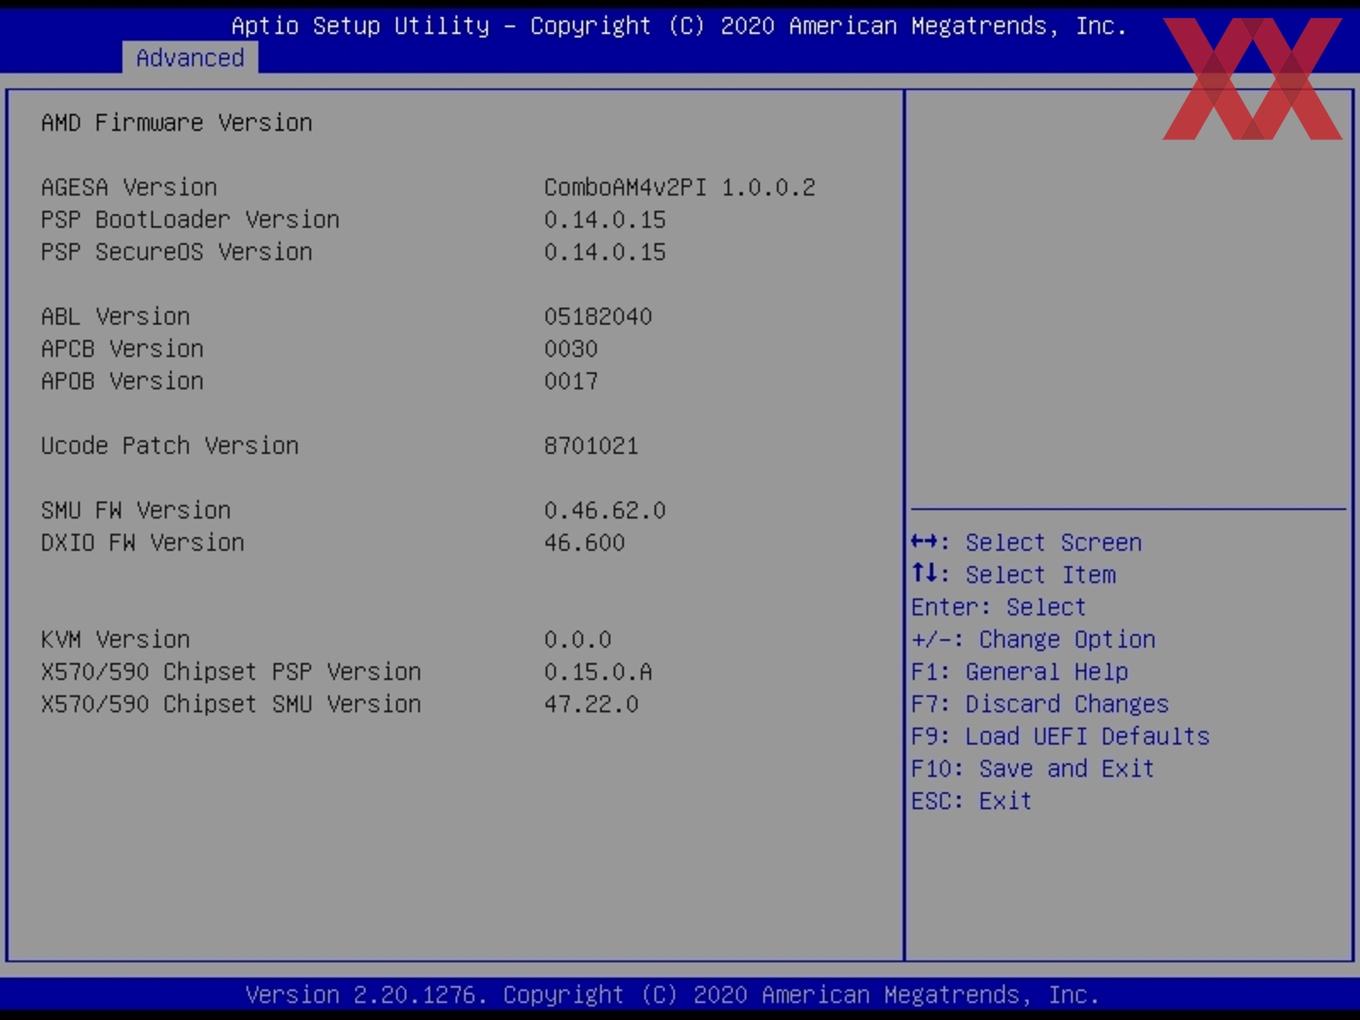Click the ABL value 05182040
The image size is (1360, 1020).
pyautogui.click(x=598, y=317)
